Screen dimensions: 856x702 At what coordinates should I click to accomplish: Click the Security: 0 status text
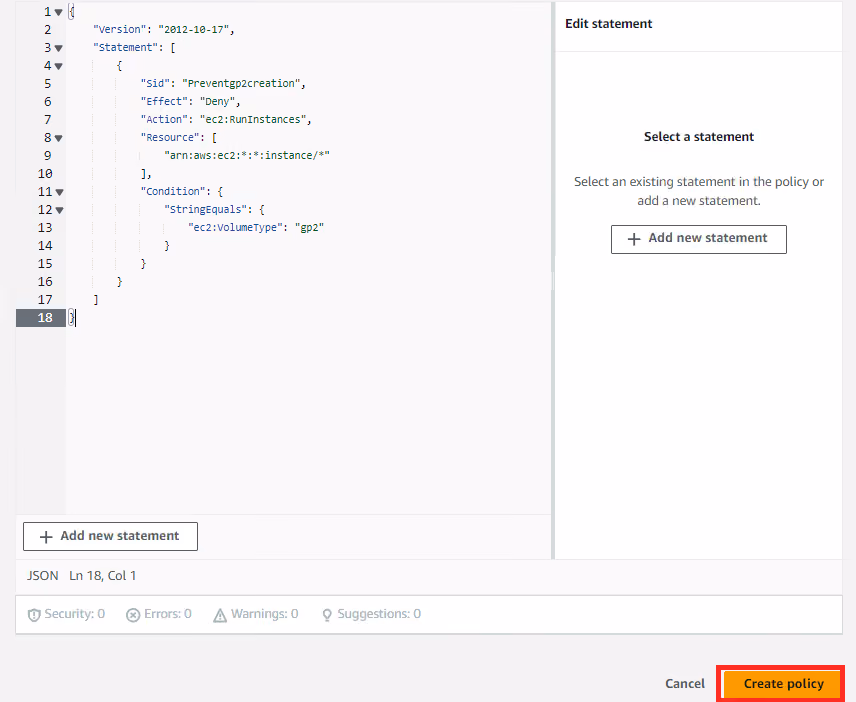[x=74, y=614]
